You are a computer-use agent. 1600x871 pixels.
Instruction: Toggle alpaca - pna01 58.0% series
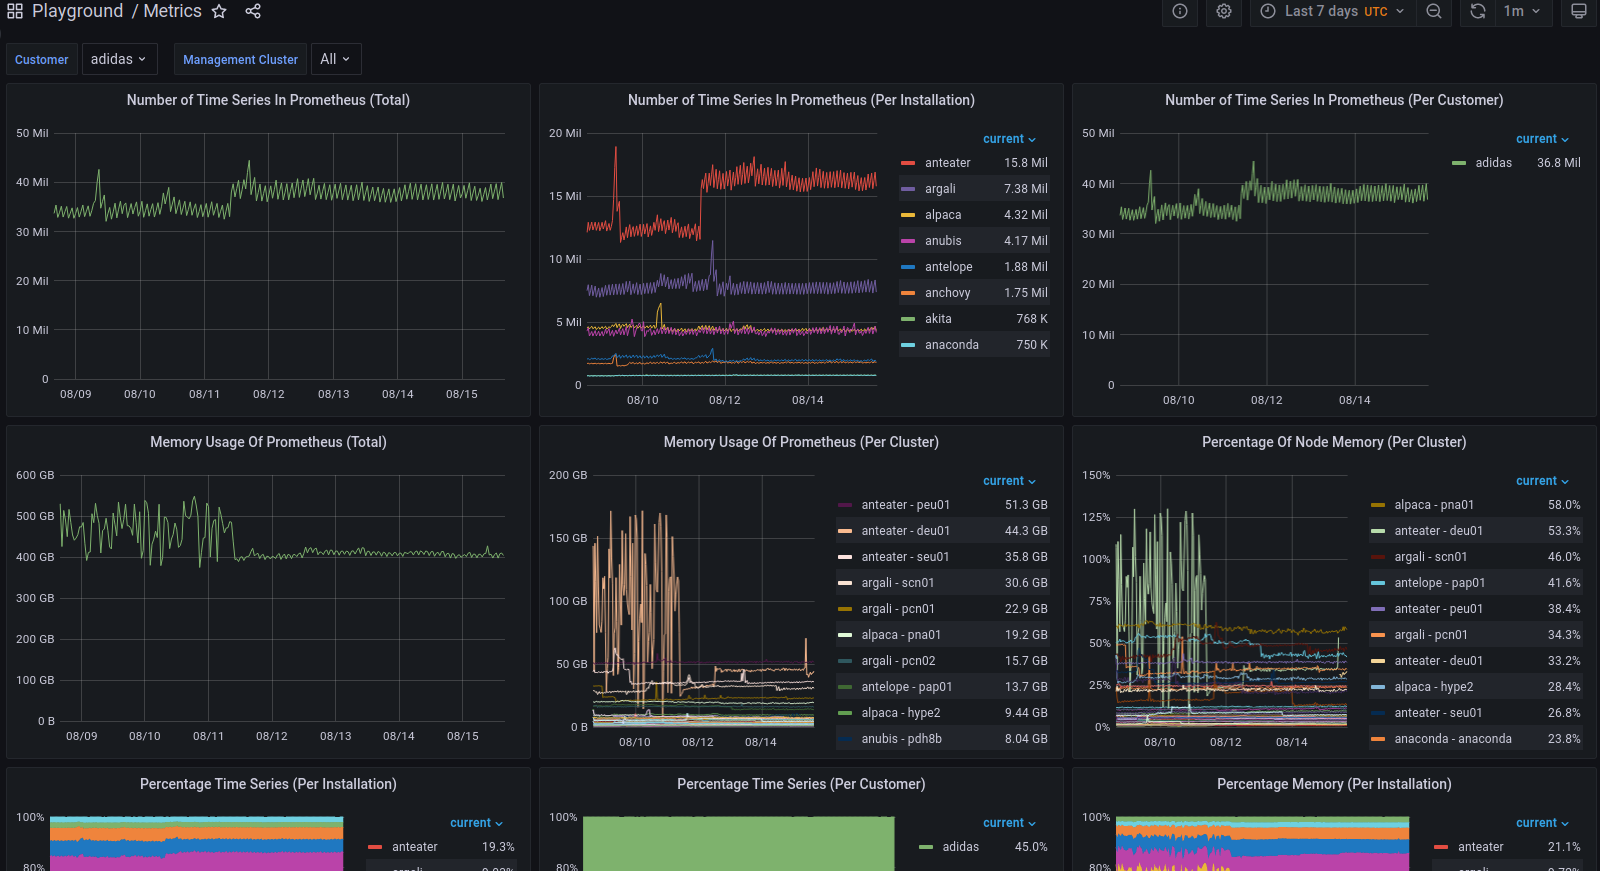tap(1434, 505)
